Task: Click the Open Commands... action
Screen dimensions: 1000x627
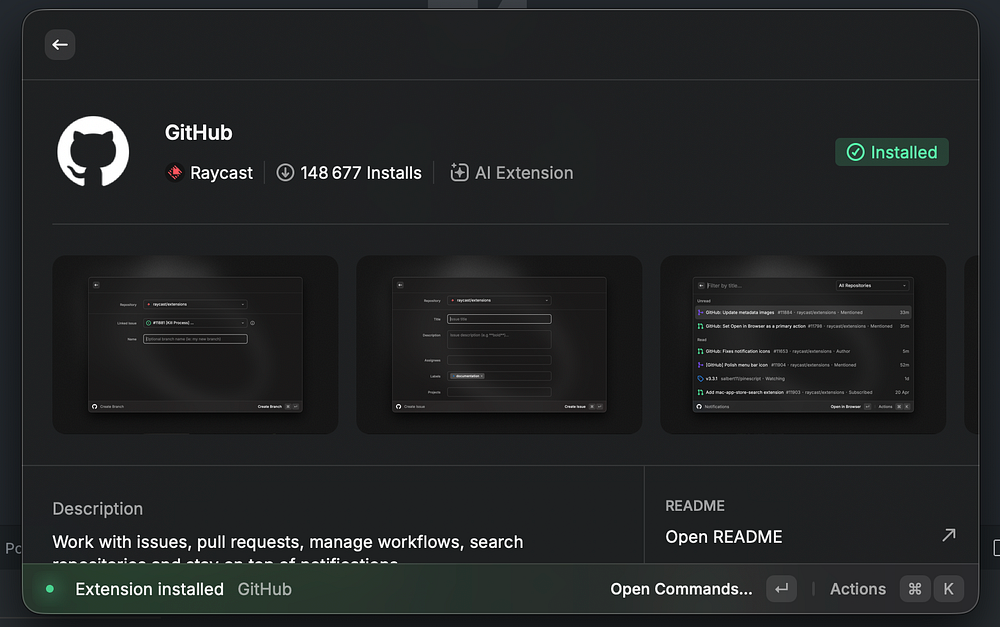Action: tap(681, 589)
